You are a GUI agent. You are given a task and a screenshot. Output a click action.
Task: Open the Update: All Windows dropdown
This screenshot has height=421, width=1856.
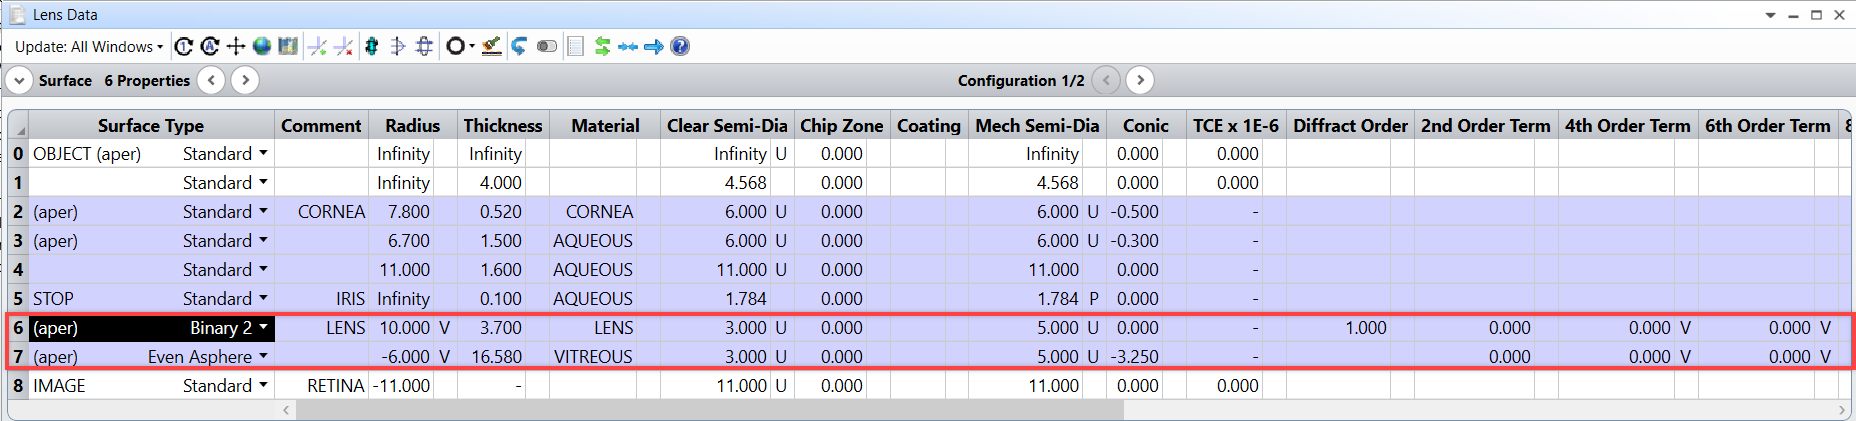[x=89, y=46]
